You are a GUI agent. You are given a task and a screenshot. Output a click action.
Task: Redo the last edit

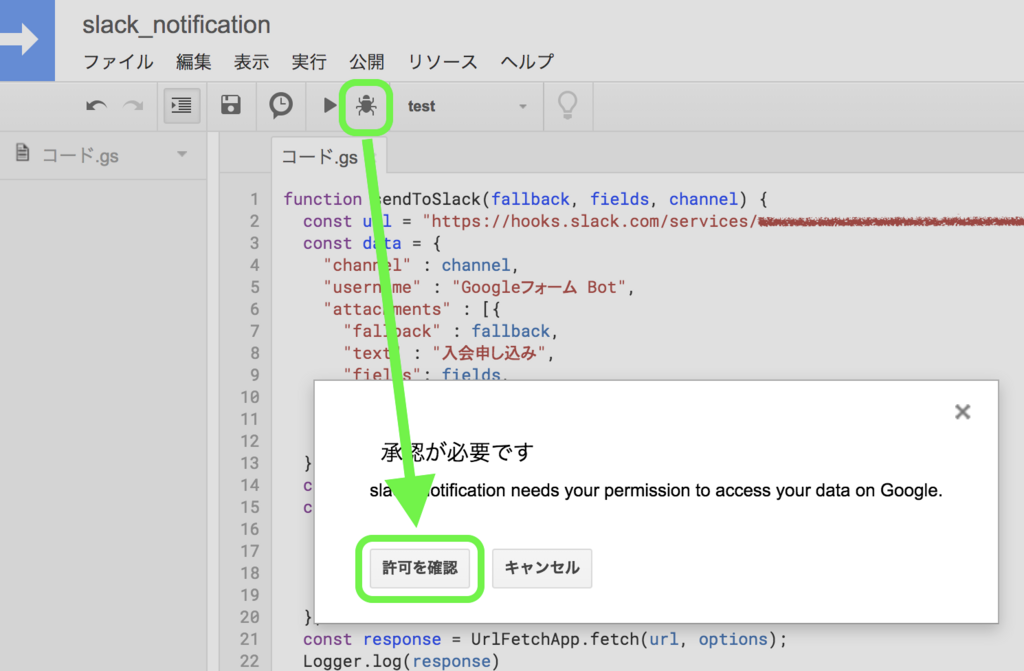(x=134, y=106)
